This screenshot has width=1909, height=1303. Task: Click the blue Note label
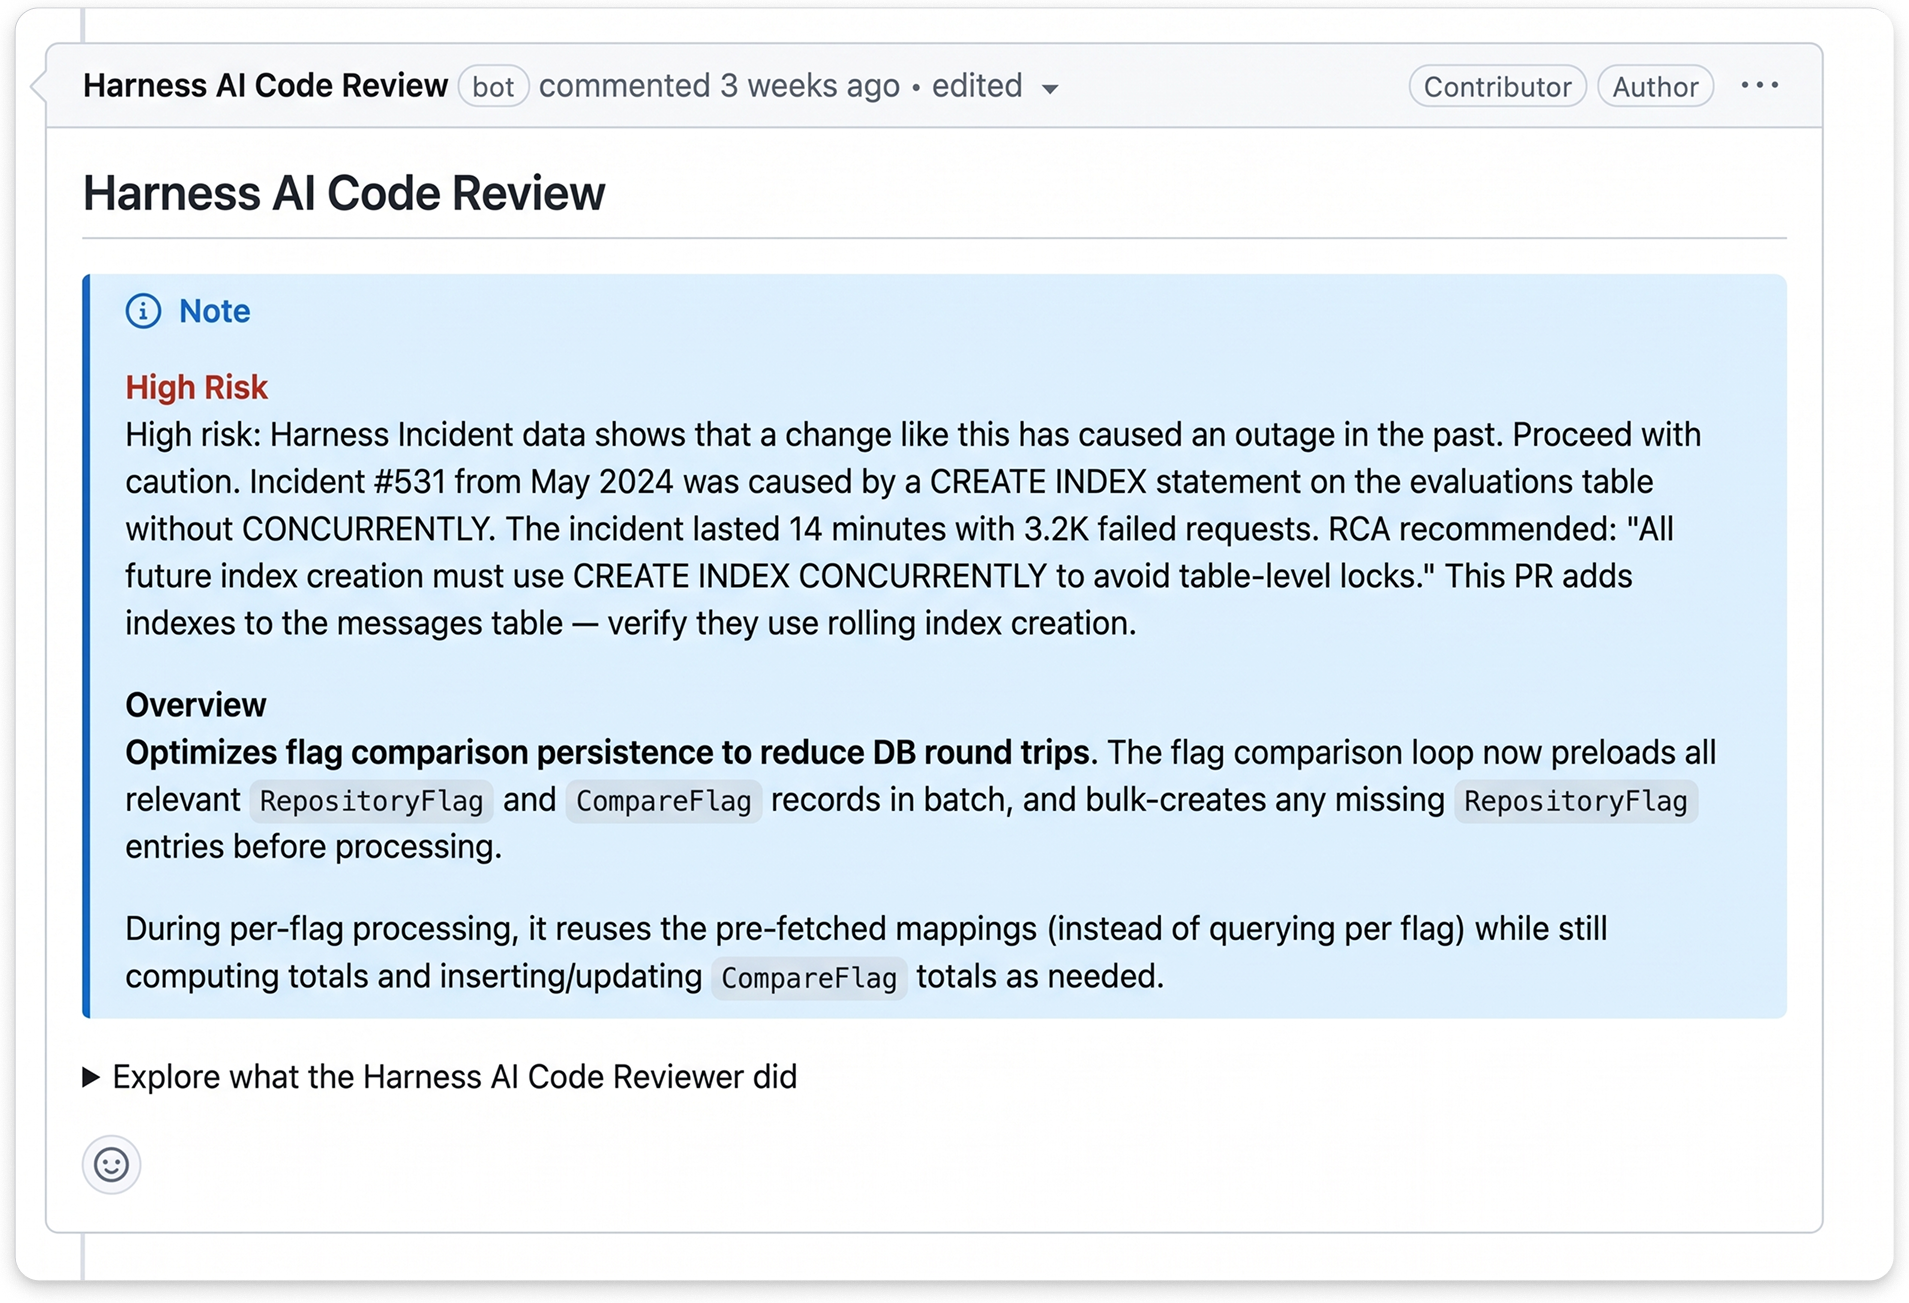point(214,311)
